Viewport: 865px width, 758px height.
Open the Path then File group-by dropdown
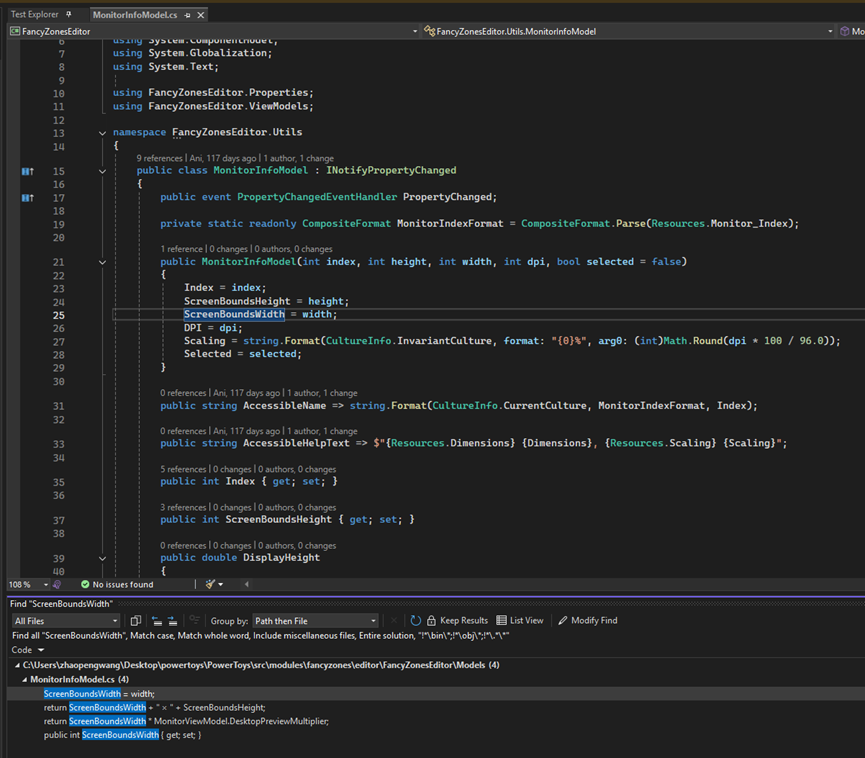[x=316, y=620]
